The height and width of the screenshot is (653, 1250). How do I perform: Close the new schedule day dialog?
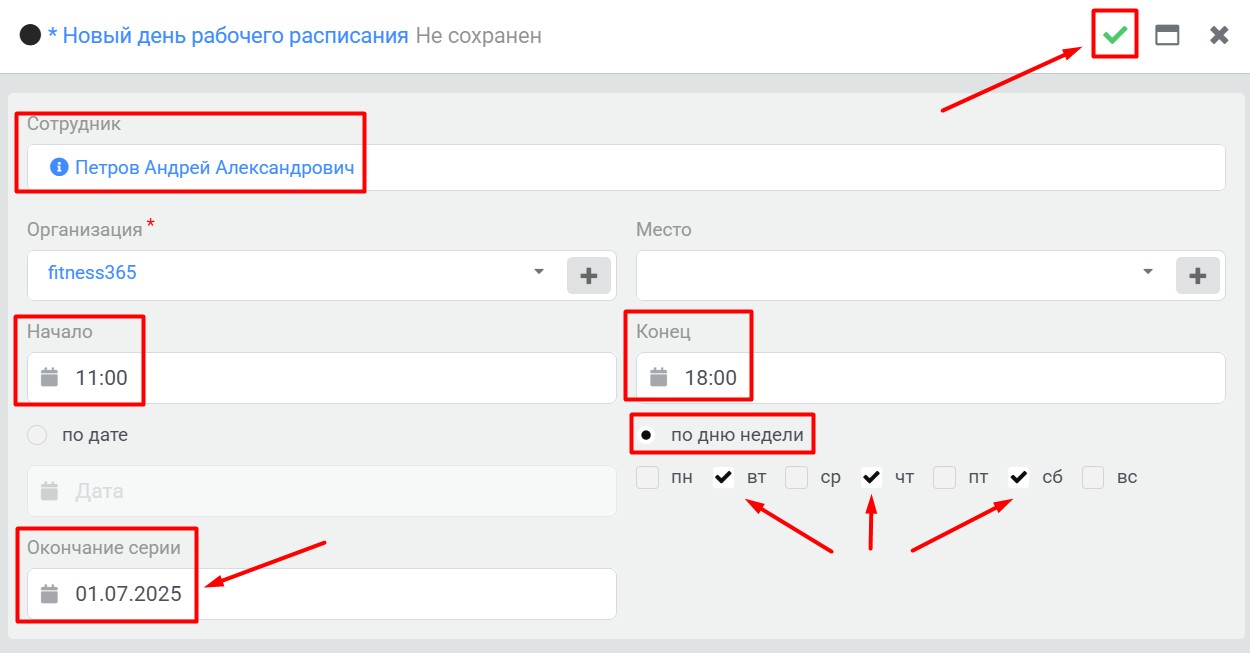pyautogui.click(x=1219, y=35)
